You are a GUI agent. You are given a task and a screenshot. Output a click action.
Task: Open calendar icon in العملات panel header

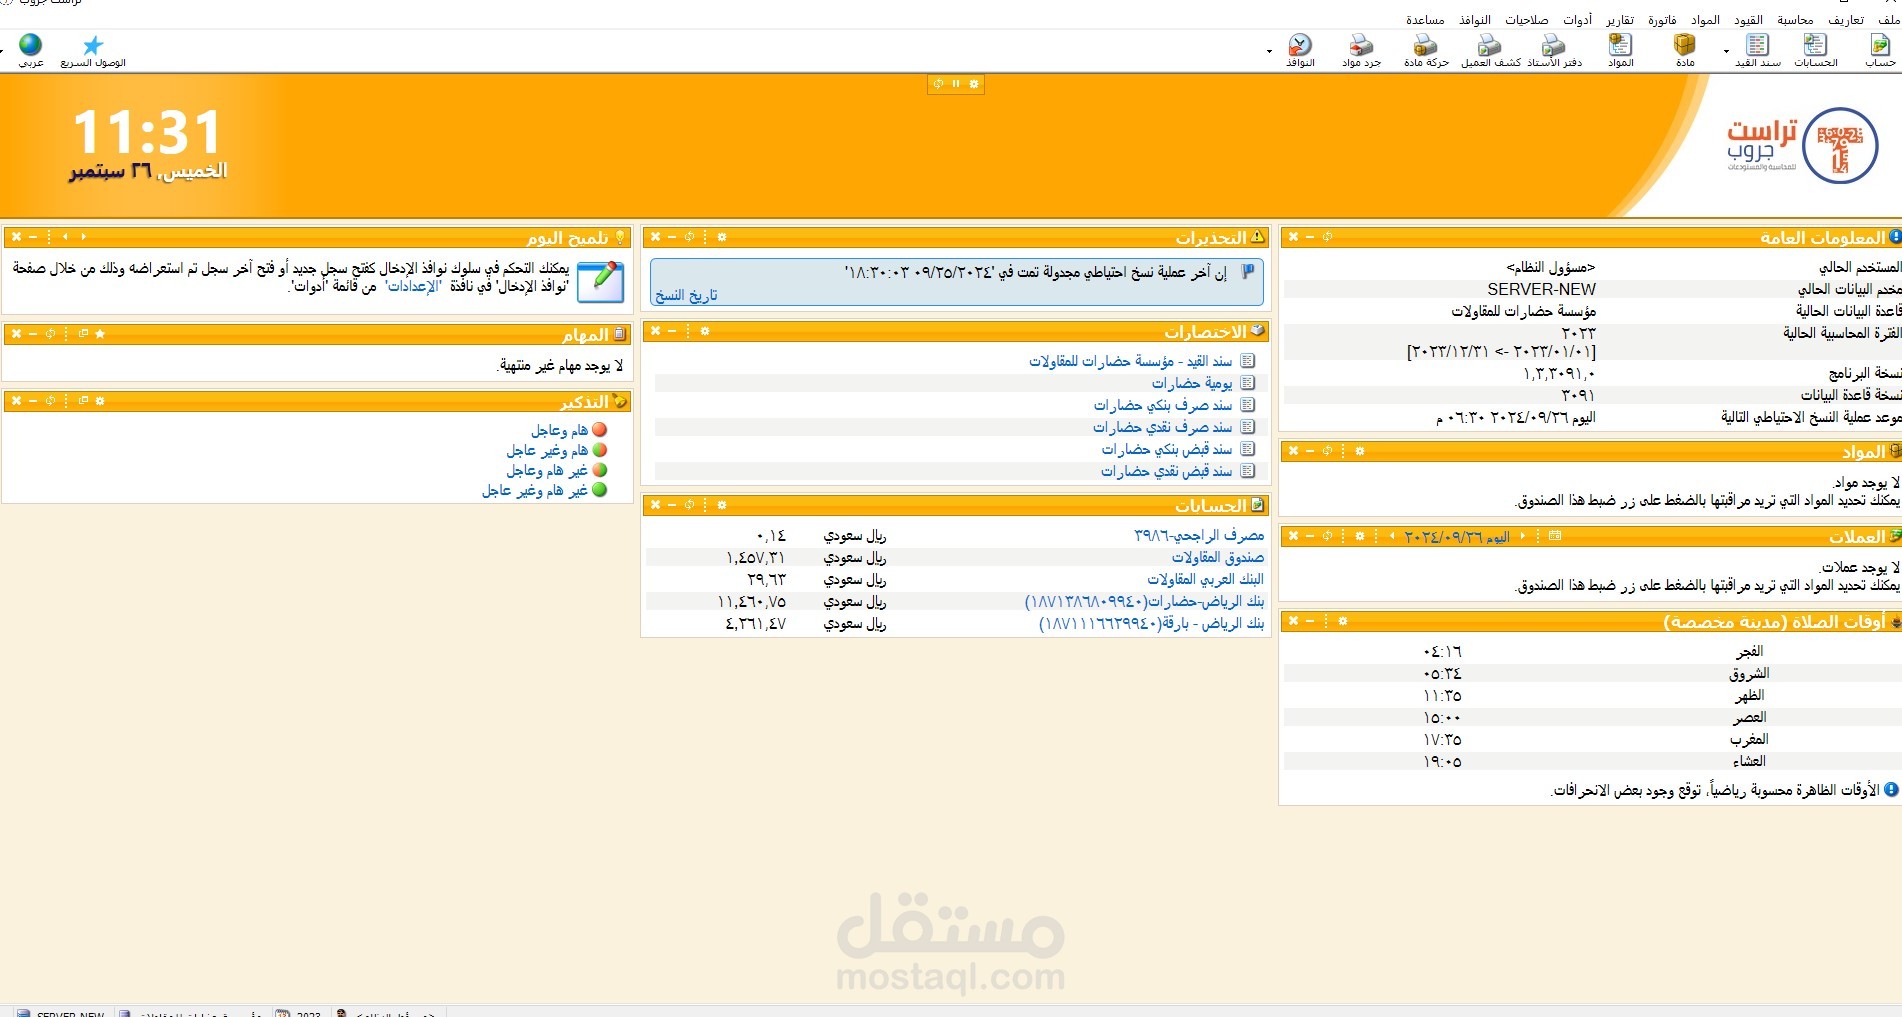tap(1555, 536)
